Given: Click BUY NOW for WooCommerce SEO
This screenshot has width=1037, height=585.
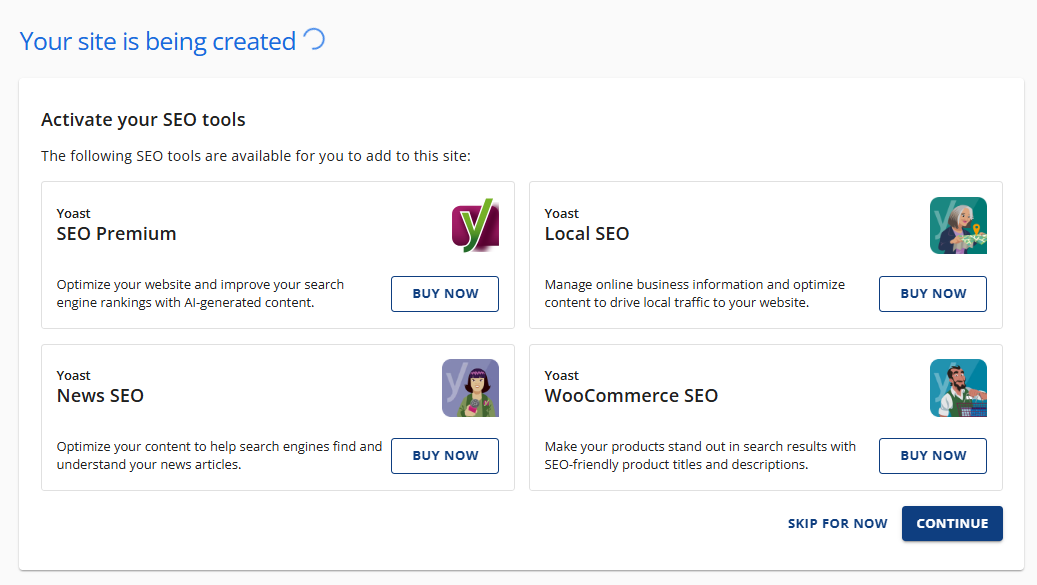Looking at the screenshot, I should point(932,455).
